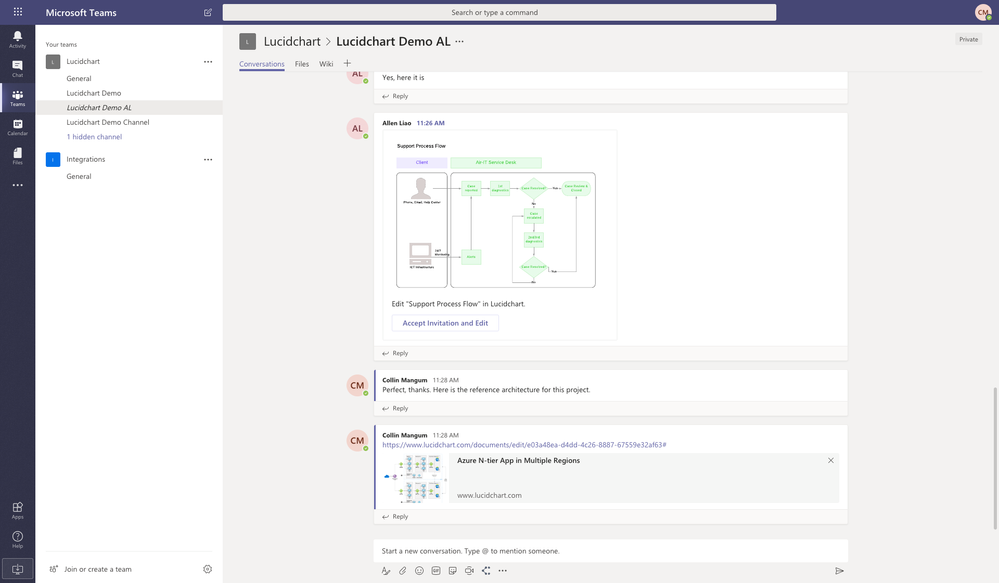Collapse the Integrations team
This screenshot has height=583, width=999.
(85, 159)
